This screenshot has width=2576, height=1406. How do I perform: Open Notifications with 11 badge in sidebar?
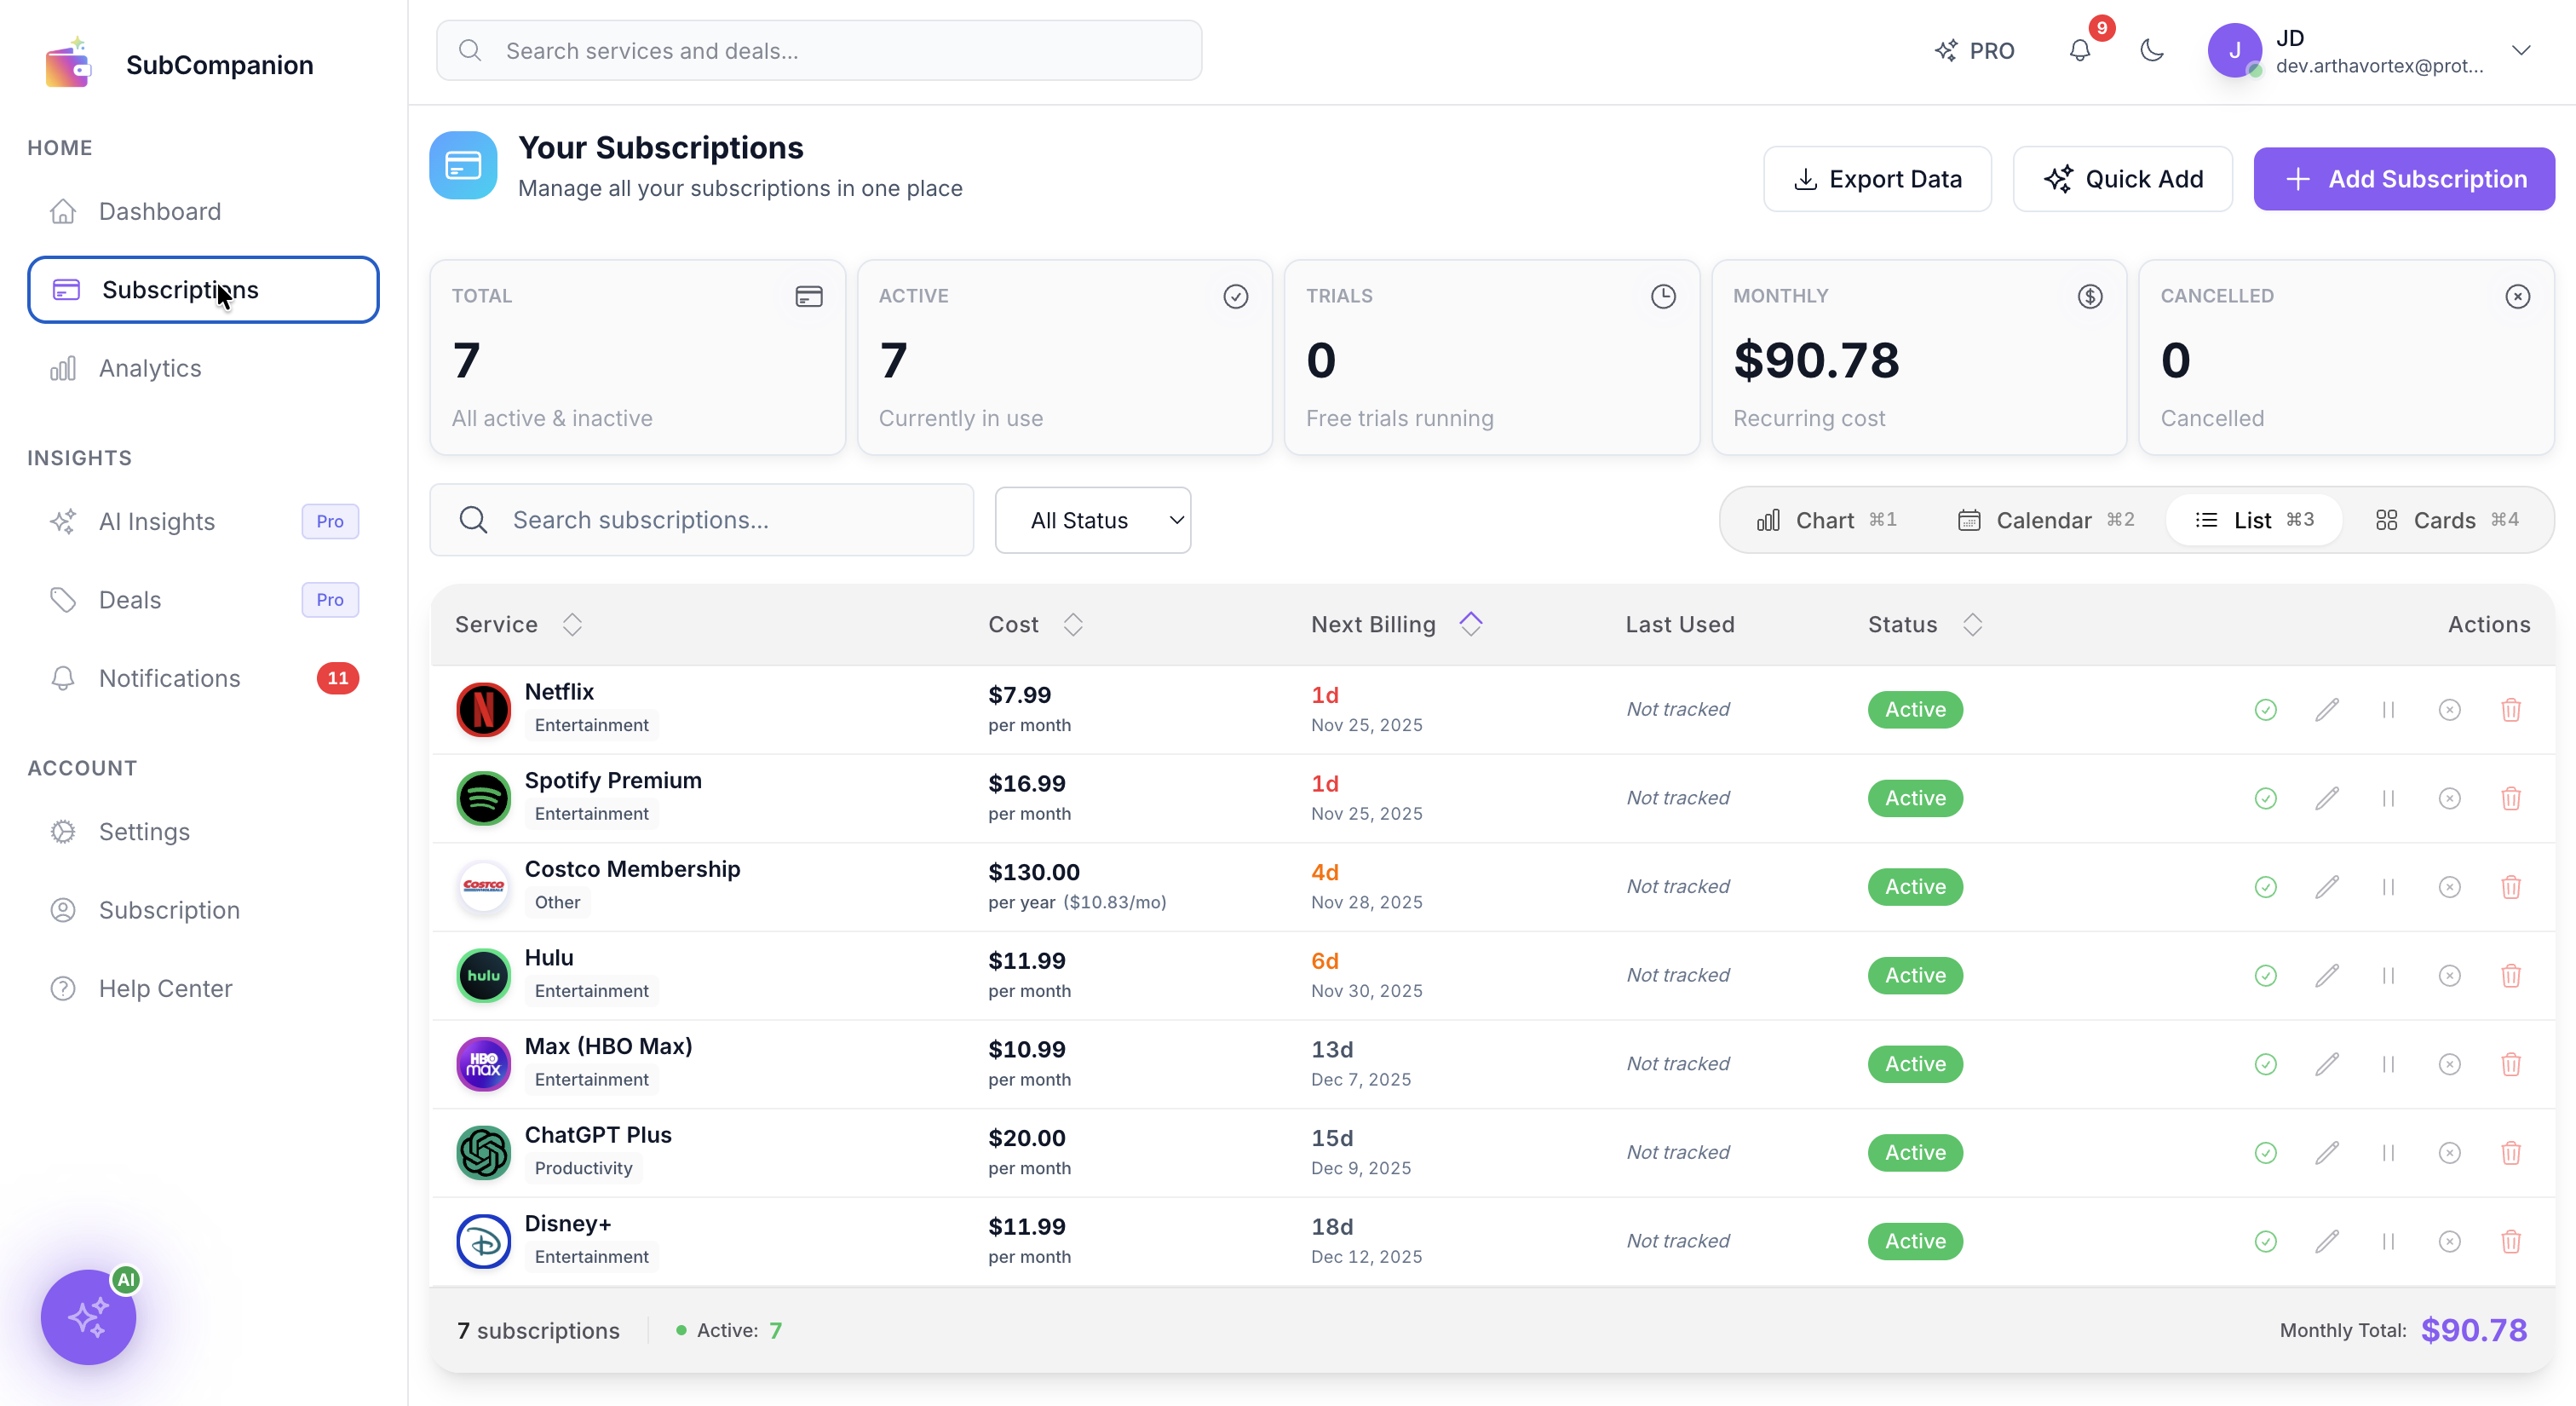(x=203, y=678)
